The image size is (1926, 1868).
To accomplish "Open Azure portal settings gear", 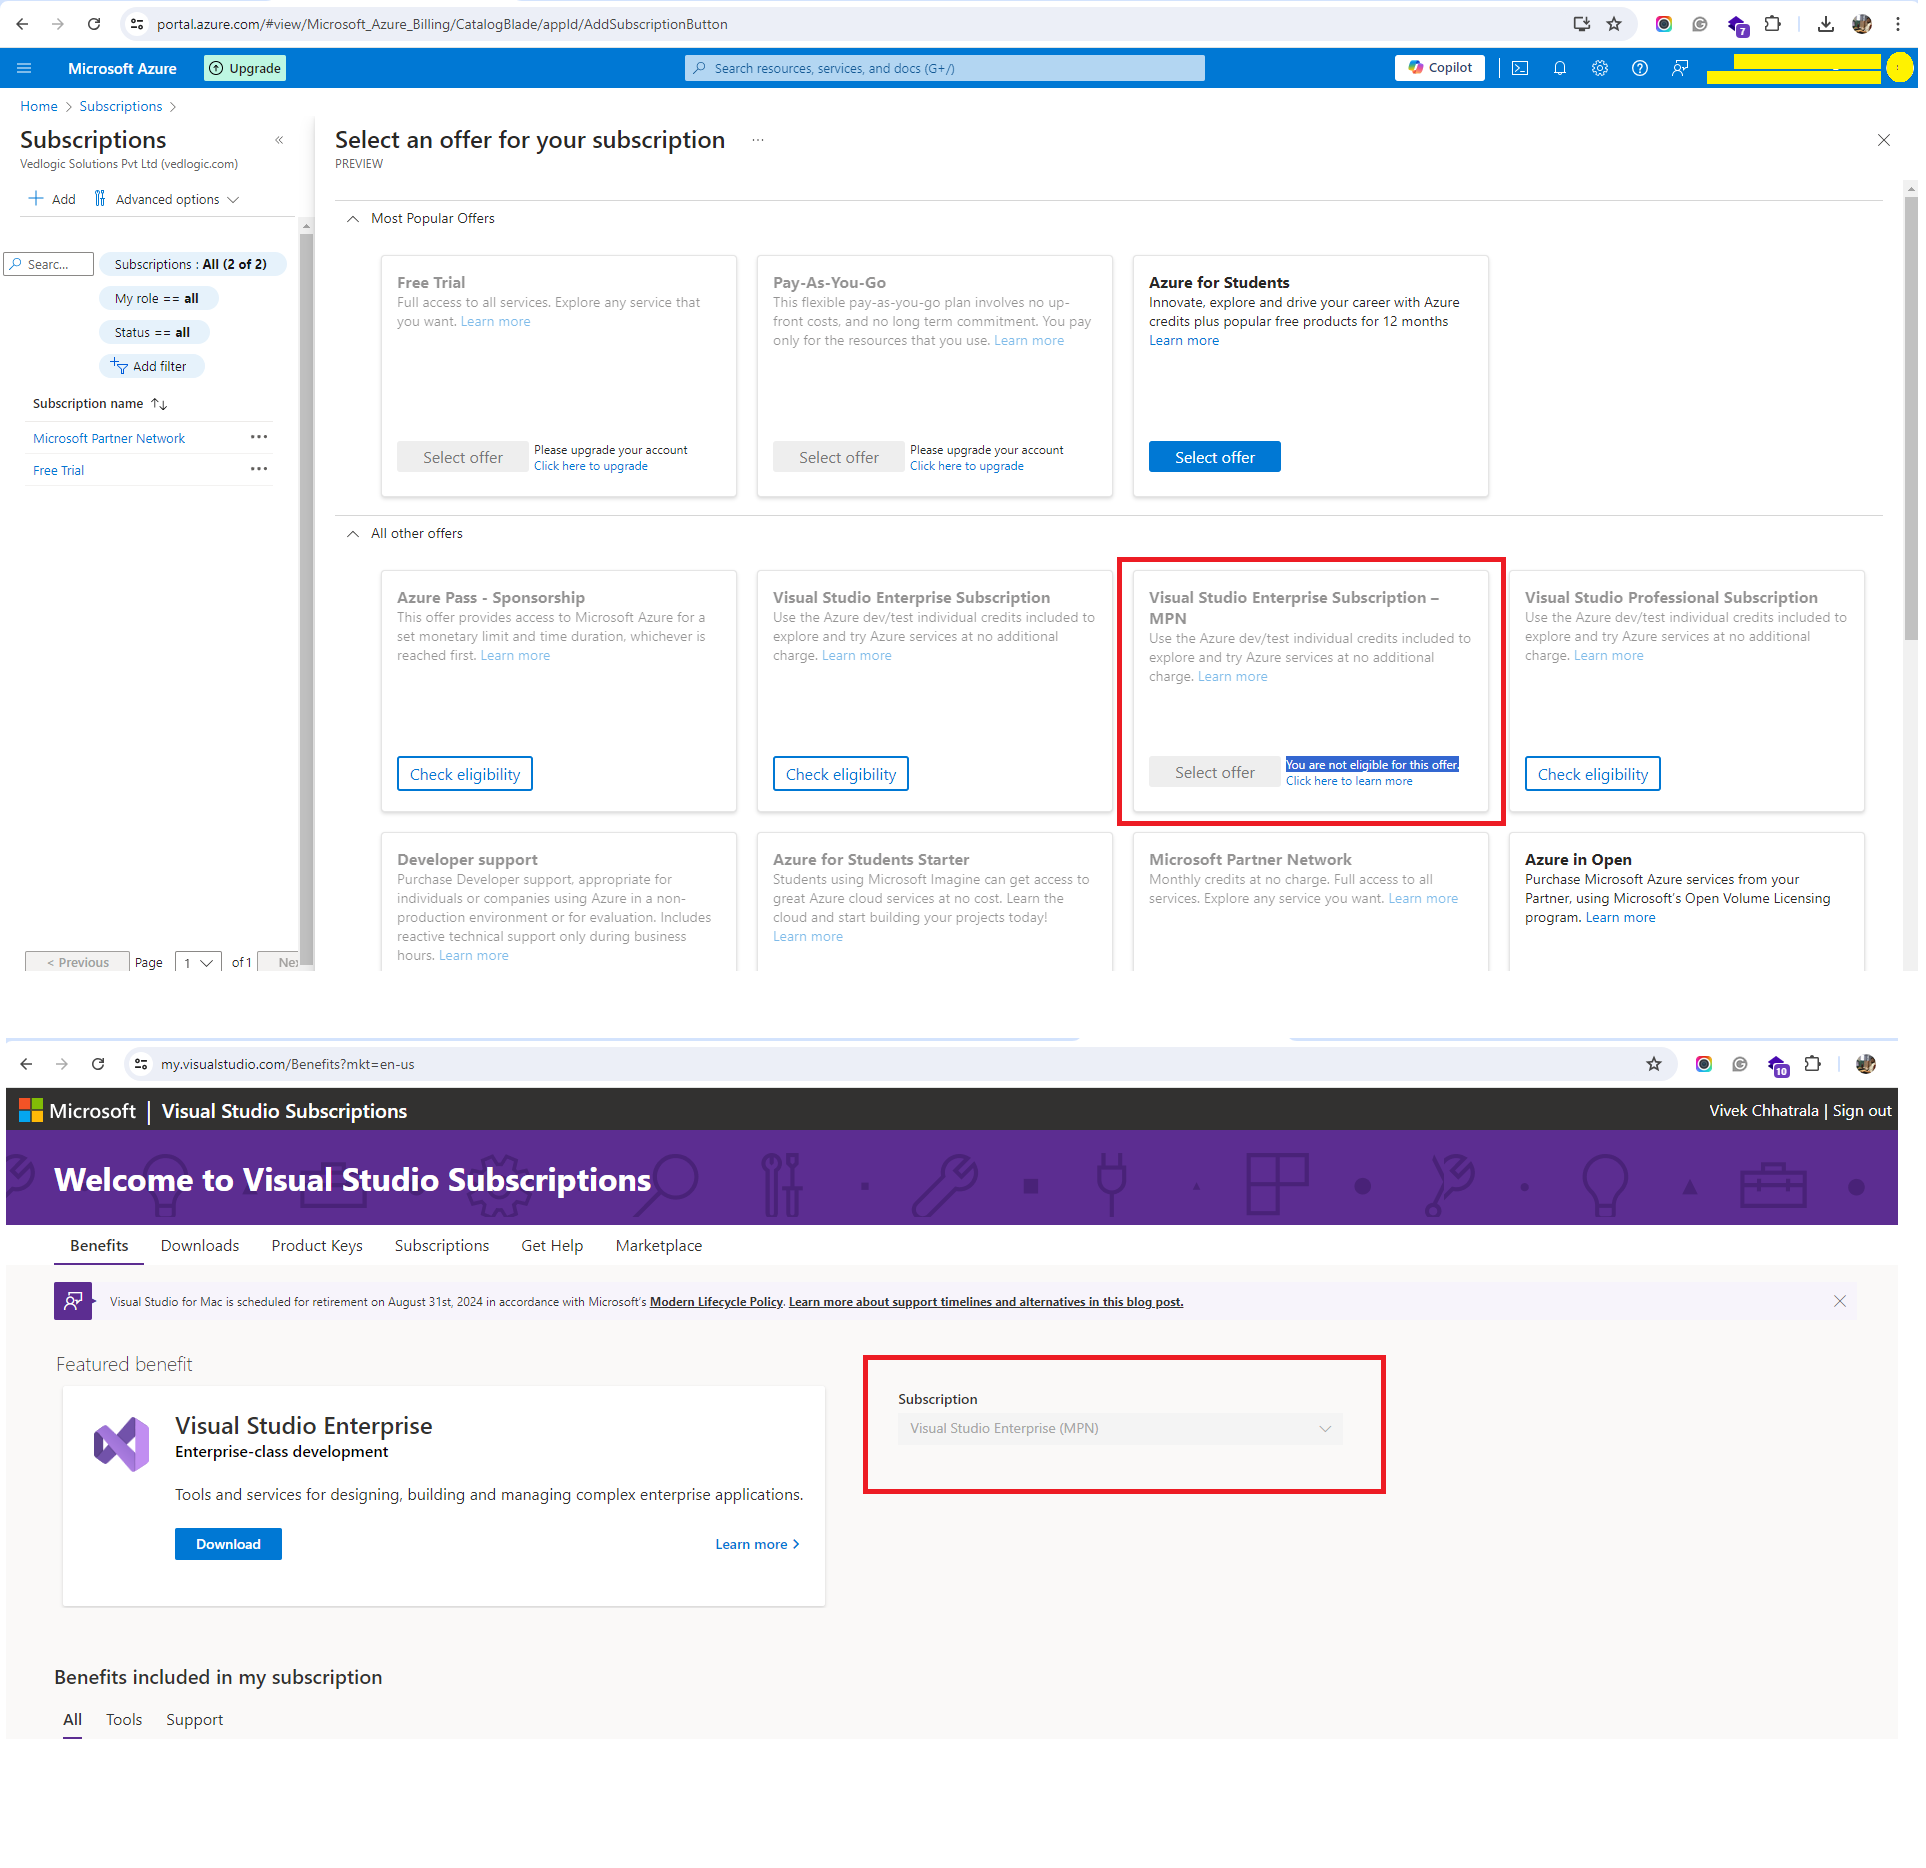I will click(1600, 68).
